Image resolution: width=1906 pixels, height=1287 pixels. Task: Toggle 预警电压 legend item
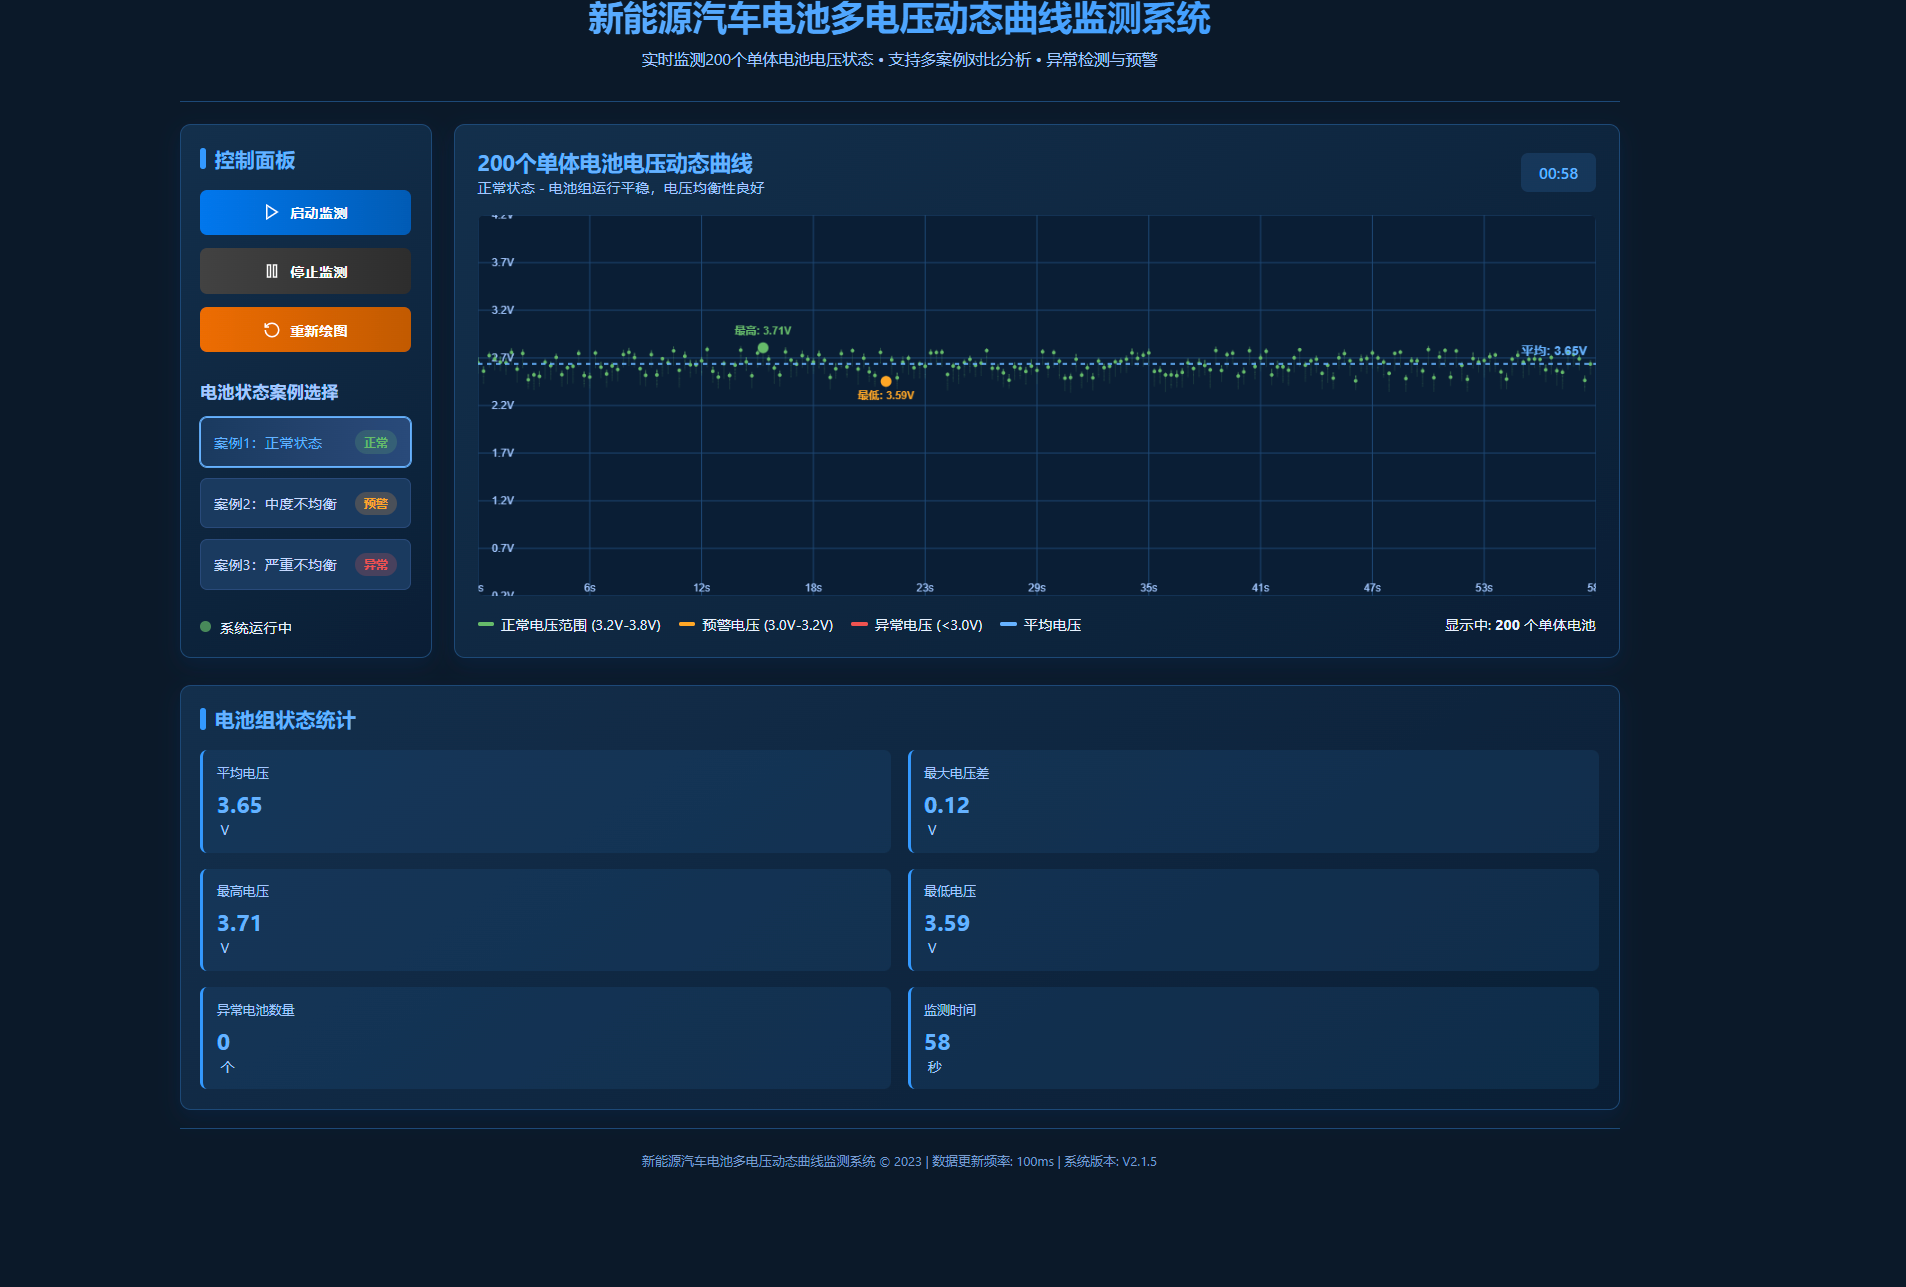pyautogui.click(x=756, y=625)
